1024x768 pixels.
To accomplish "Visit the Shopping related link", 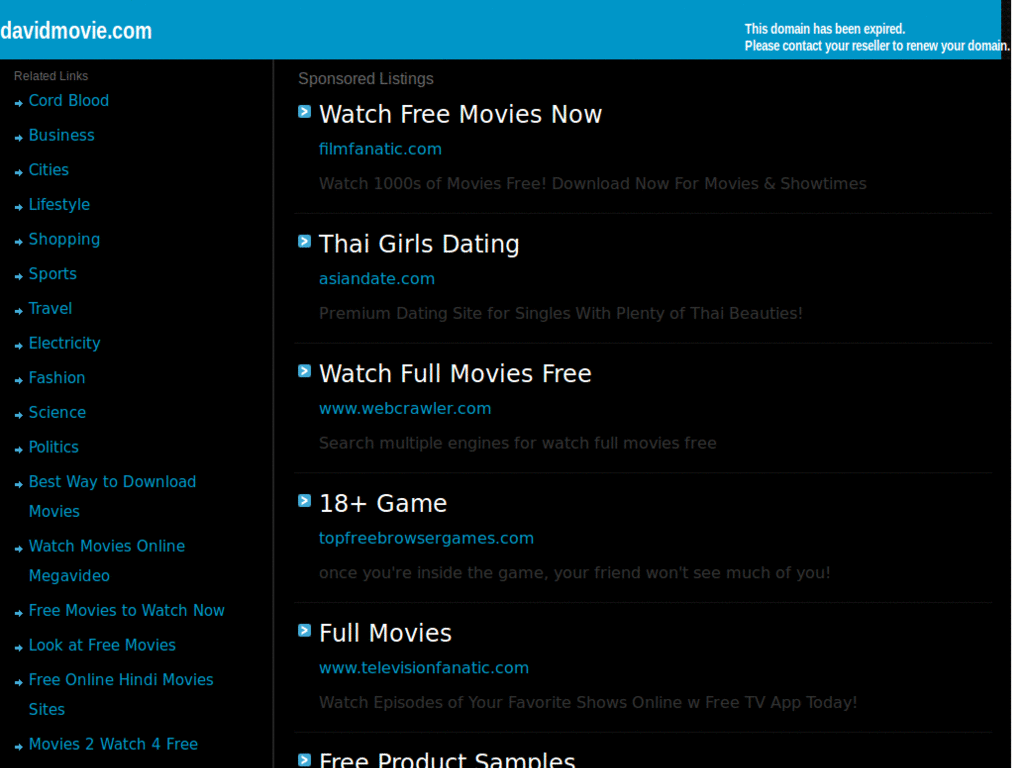I will (64, 239).
